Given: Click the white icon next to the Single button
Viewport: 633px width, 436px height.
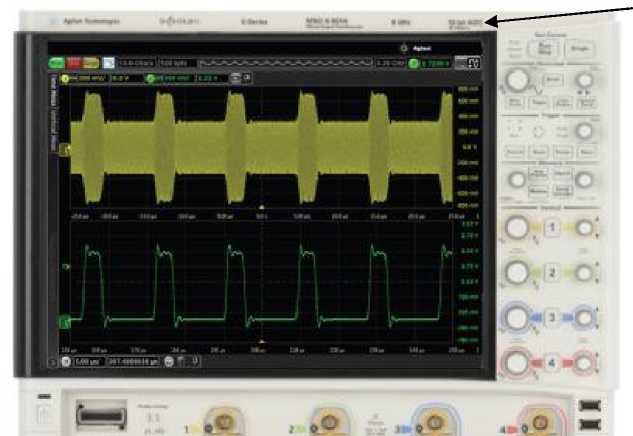Looking at the screenshot, I should pos(108,63).
